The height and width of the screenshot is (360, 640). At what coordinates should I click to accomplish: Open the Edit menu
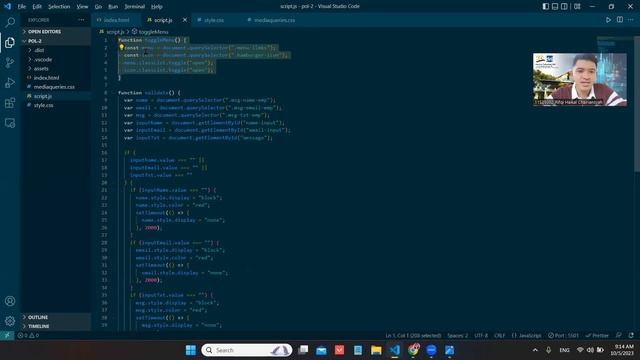pos(37,7)
